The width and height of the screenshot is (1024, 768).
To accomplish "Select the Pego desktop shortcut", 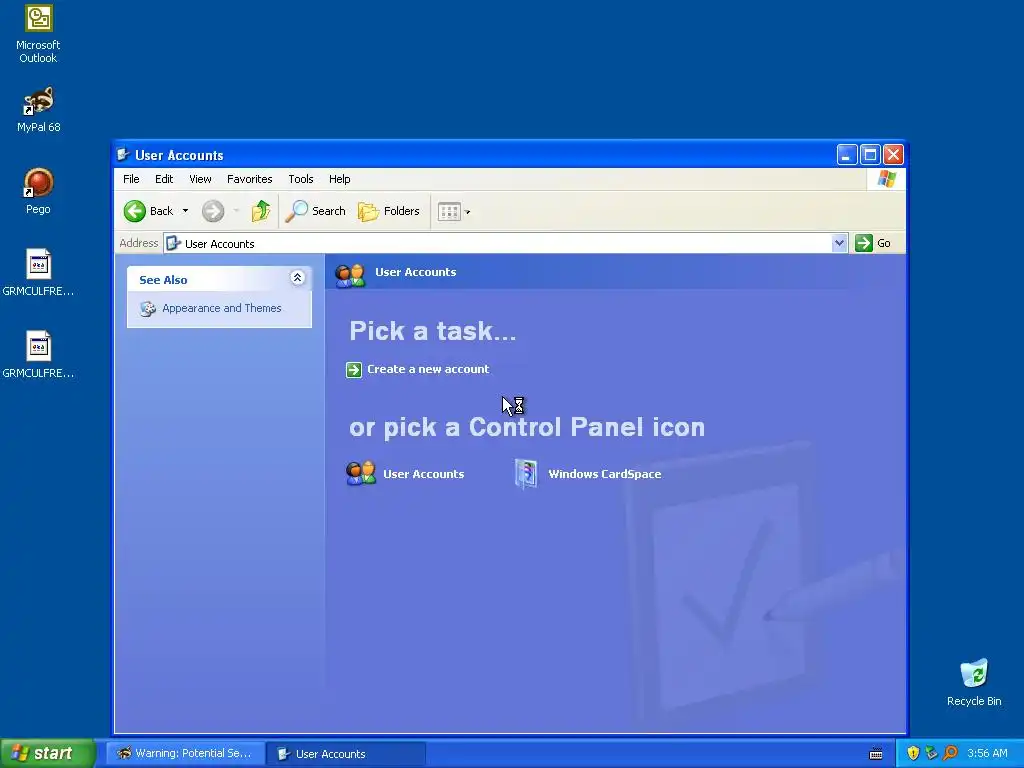I will 39,183.
